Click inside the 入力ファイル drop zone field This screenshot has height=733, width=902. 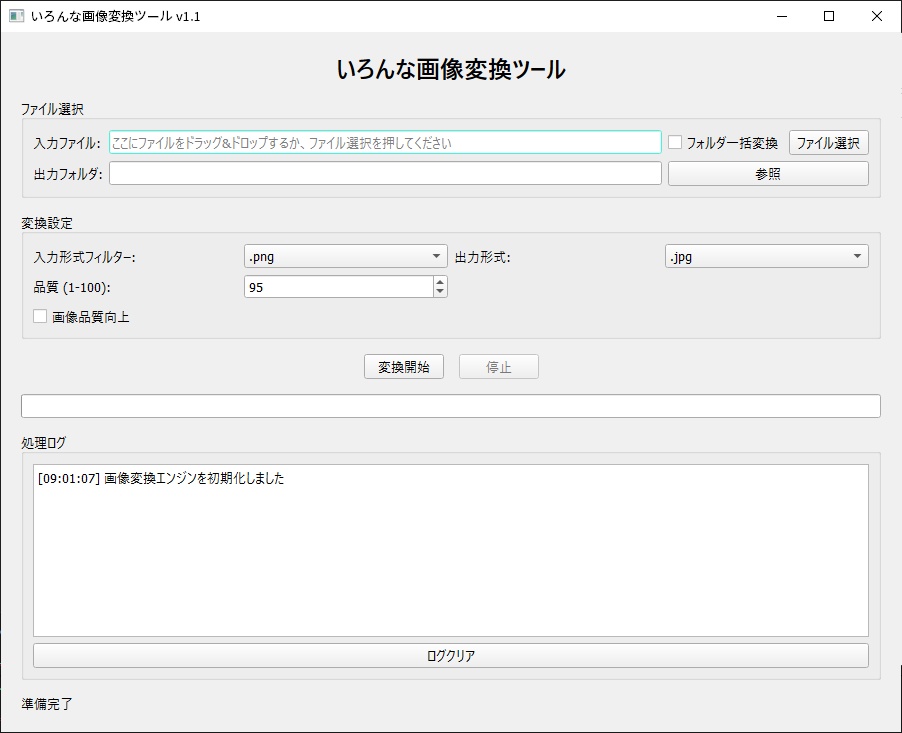pos(385,142)
